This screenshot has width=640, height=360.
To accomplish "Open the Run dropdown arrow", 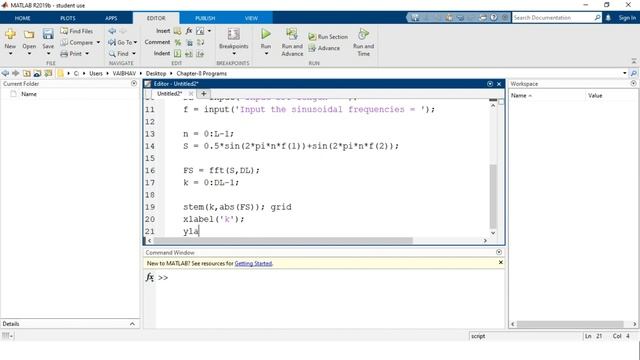I will pyautogui.click(x=266, y=53).
